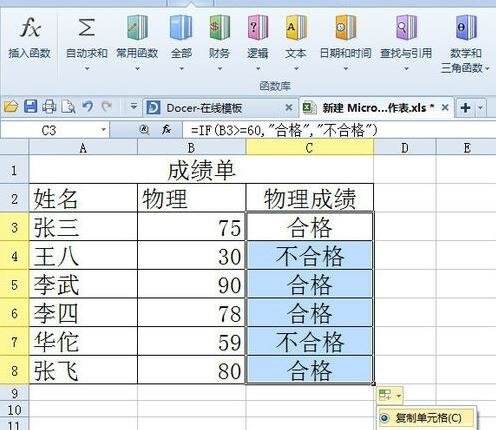
Task: Open the Logical (逻辑) functions icon
Action: 257,27
